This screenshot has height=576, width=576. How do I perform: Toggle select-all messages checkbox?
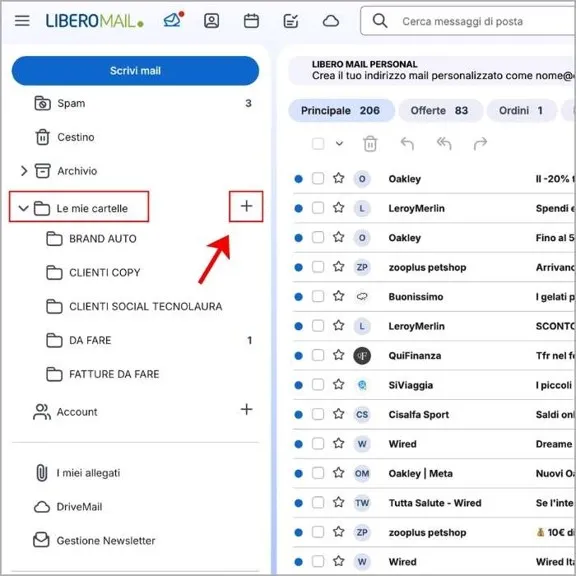pos(318,144)
